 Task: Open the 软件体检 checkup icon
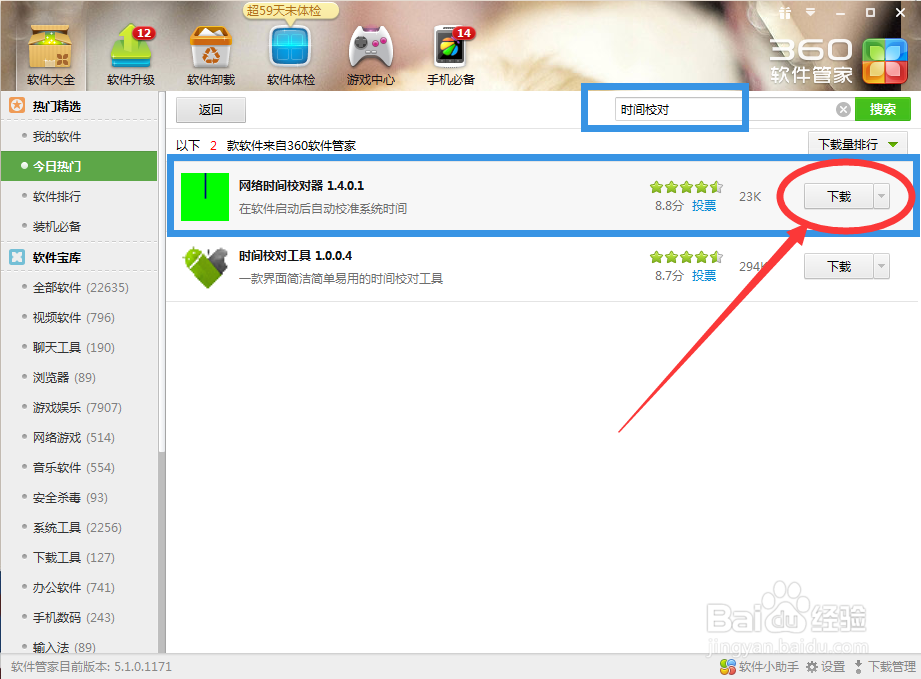(291, 55)
